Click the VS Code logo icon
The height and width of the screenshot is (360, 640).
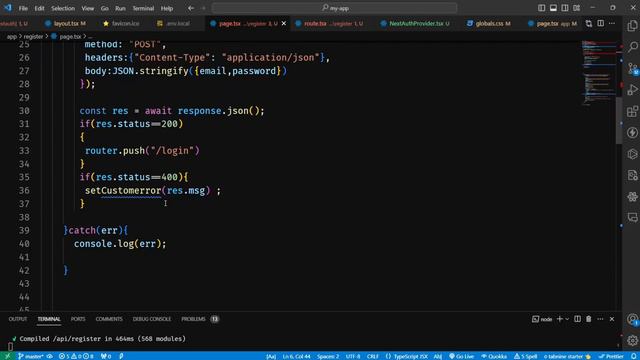coord(8,8)
